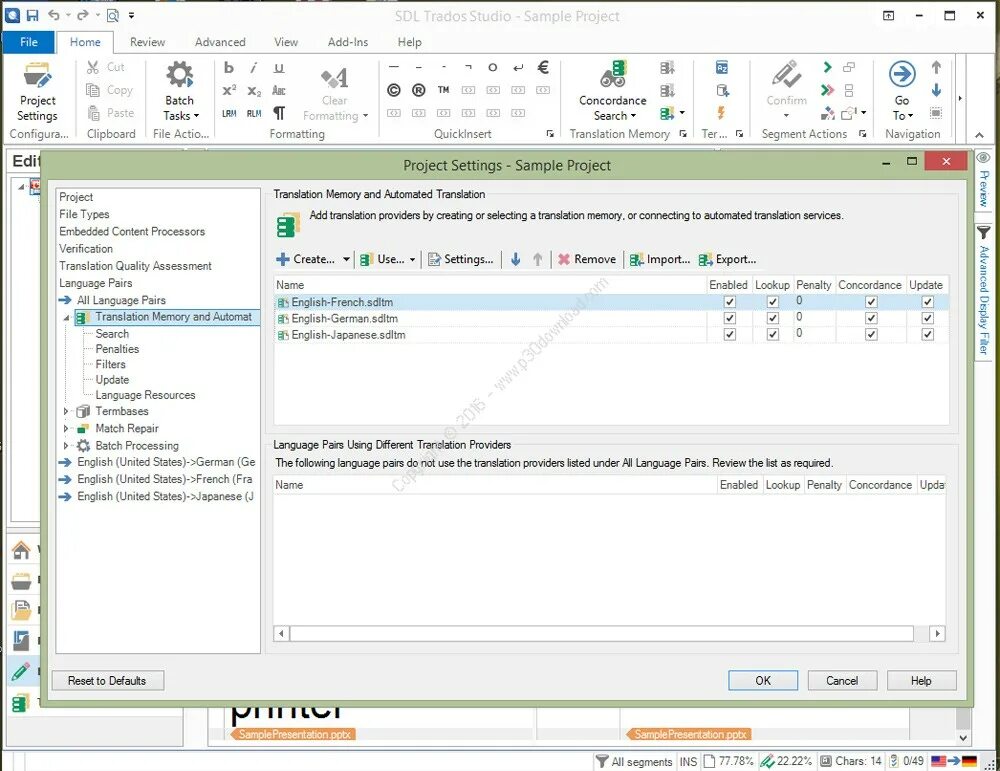Uncheck Update for English-French.sdltm
Screen dimensions: 1000x771
pos(927,302)
